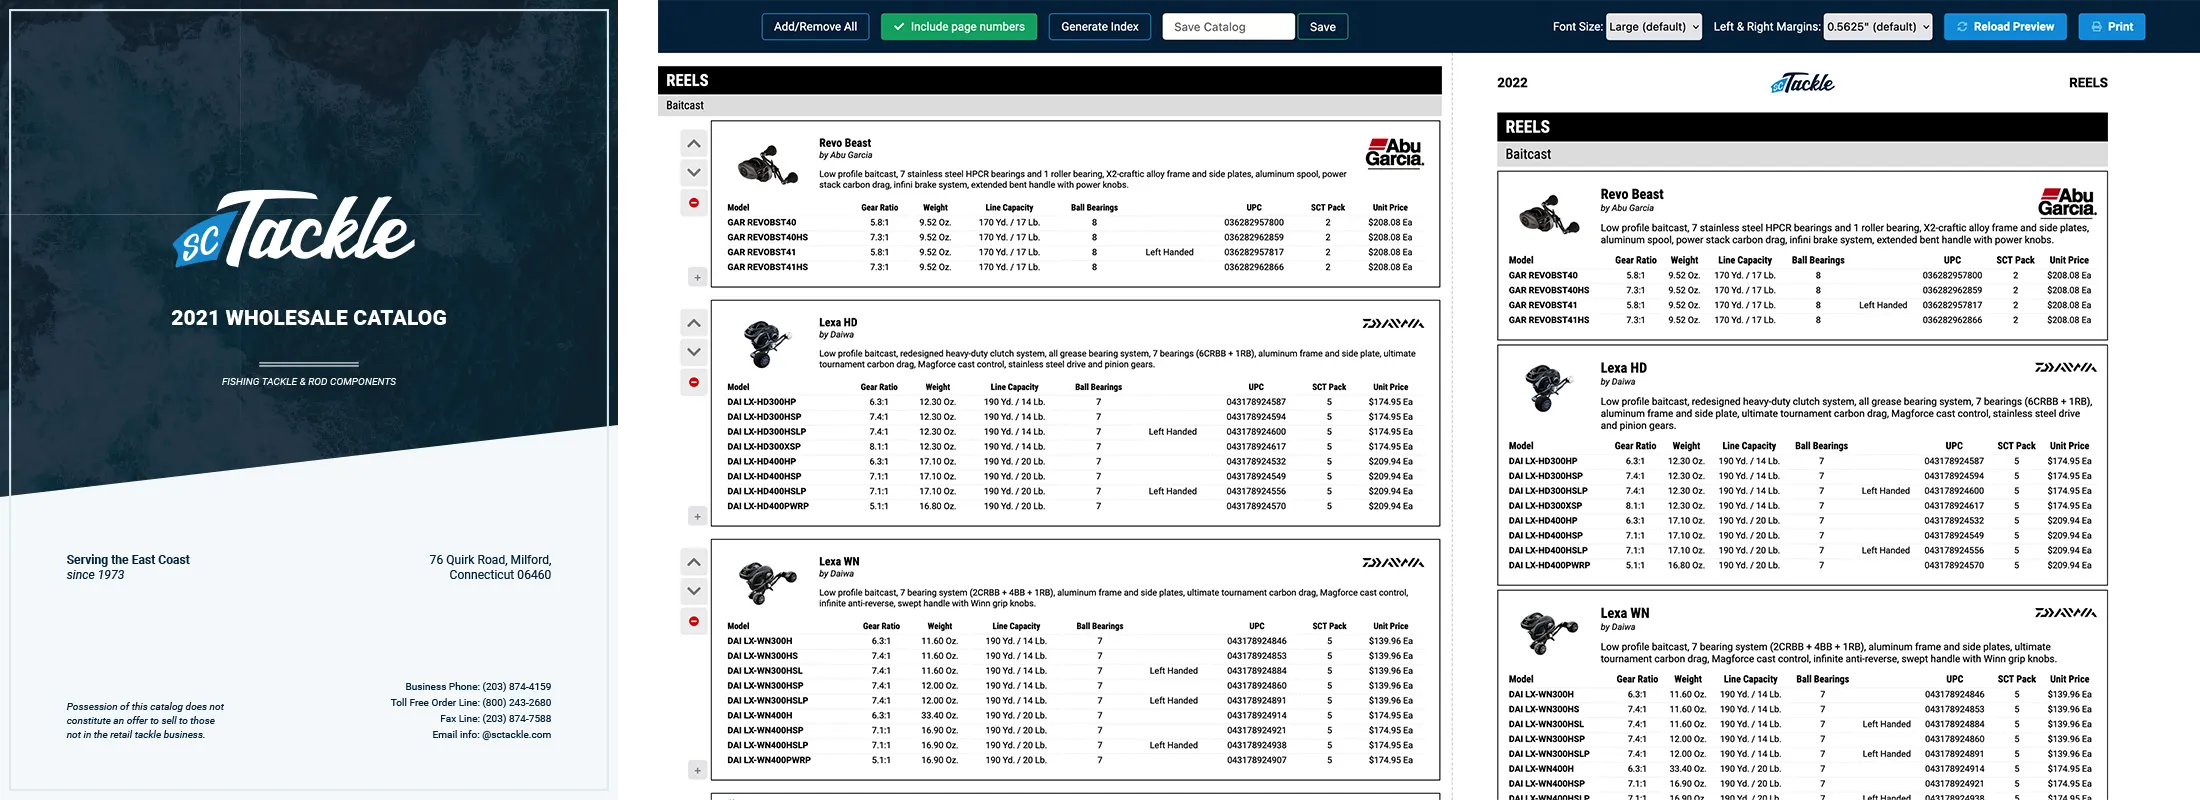Move Lexa WN card up

click(694, 562)
